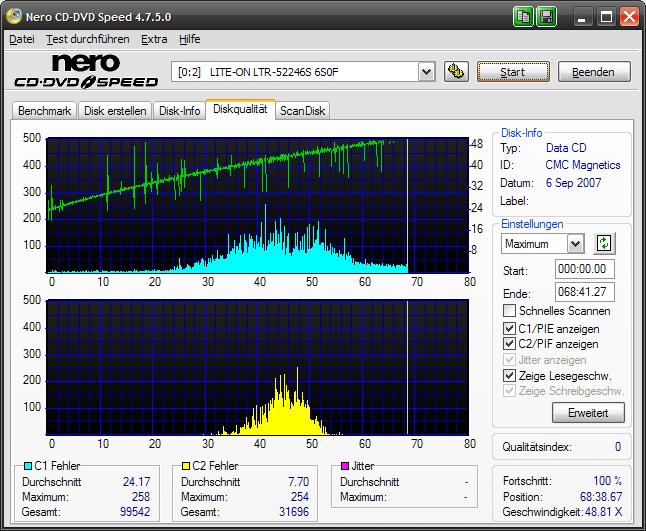Viewport: 646px width, 531px height.
Task: Click the C1 error graph area
Action: (x=257, y=205)
